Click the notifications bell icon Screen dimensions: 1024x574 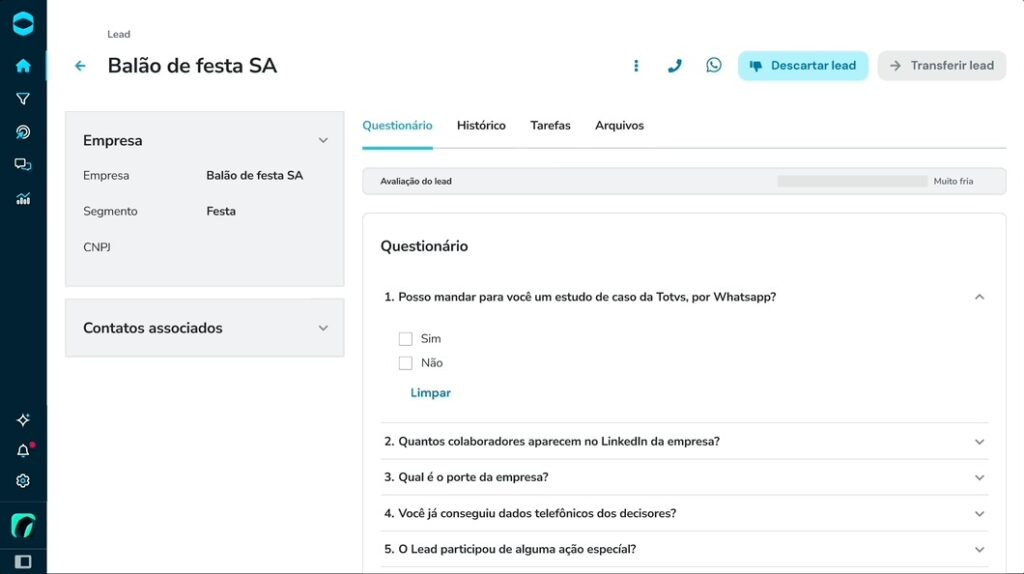(x=23, y=450)
